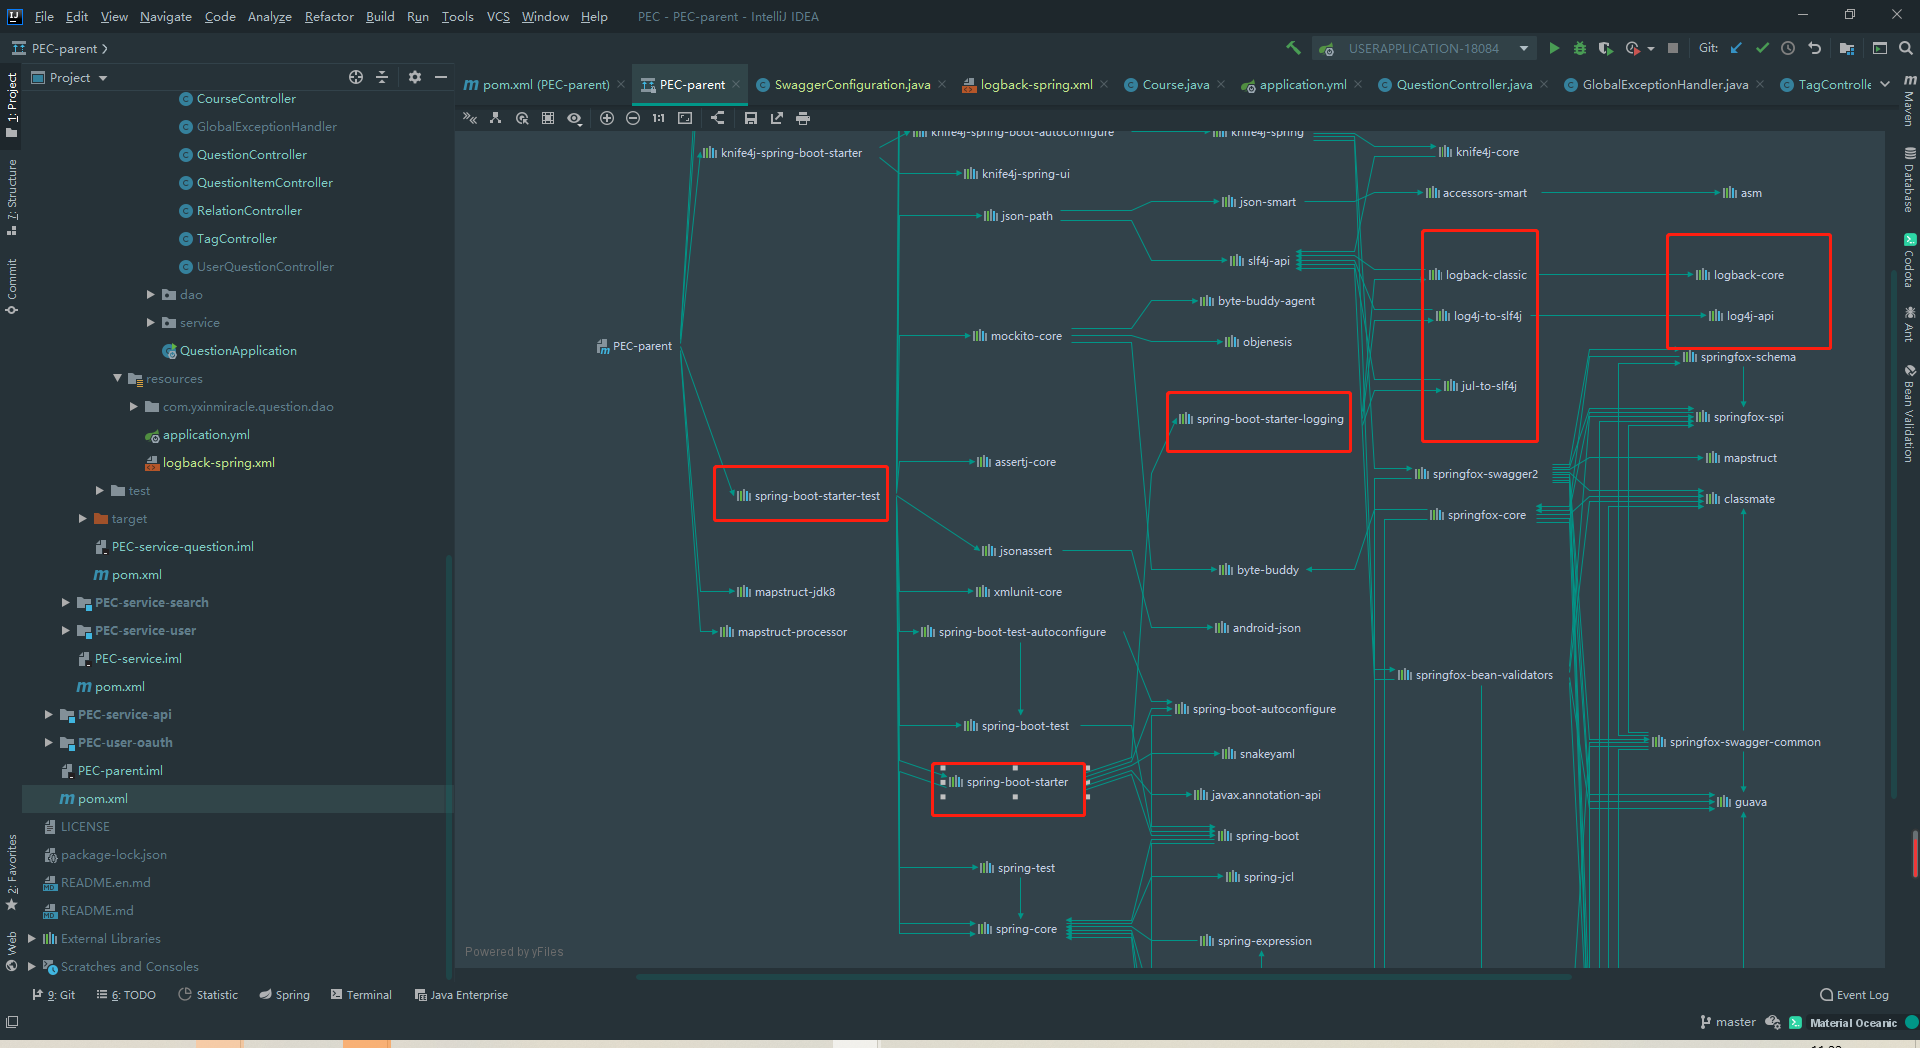Image resolution: width=1923 pixels, height=1048 pixels.
Task: Click the Git Rollback undo arrow
Action: [x=1815, y=48]
